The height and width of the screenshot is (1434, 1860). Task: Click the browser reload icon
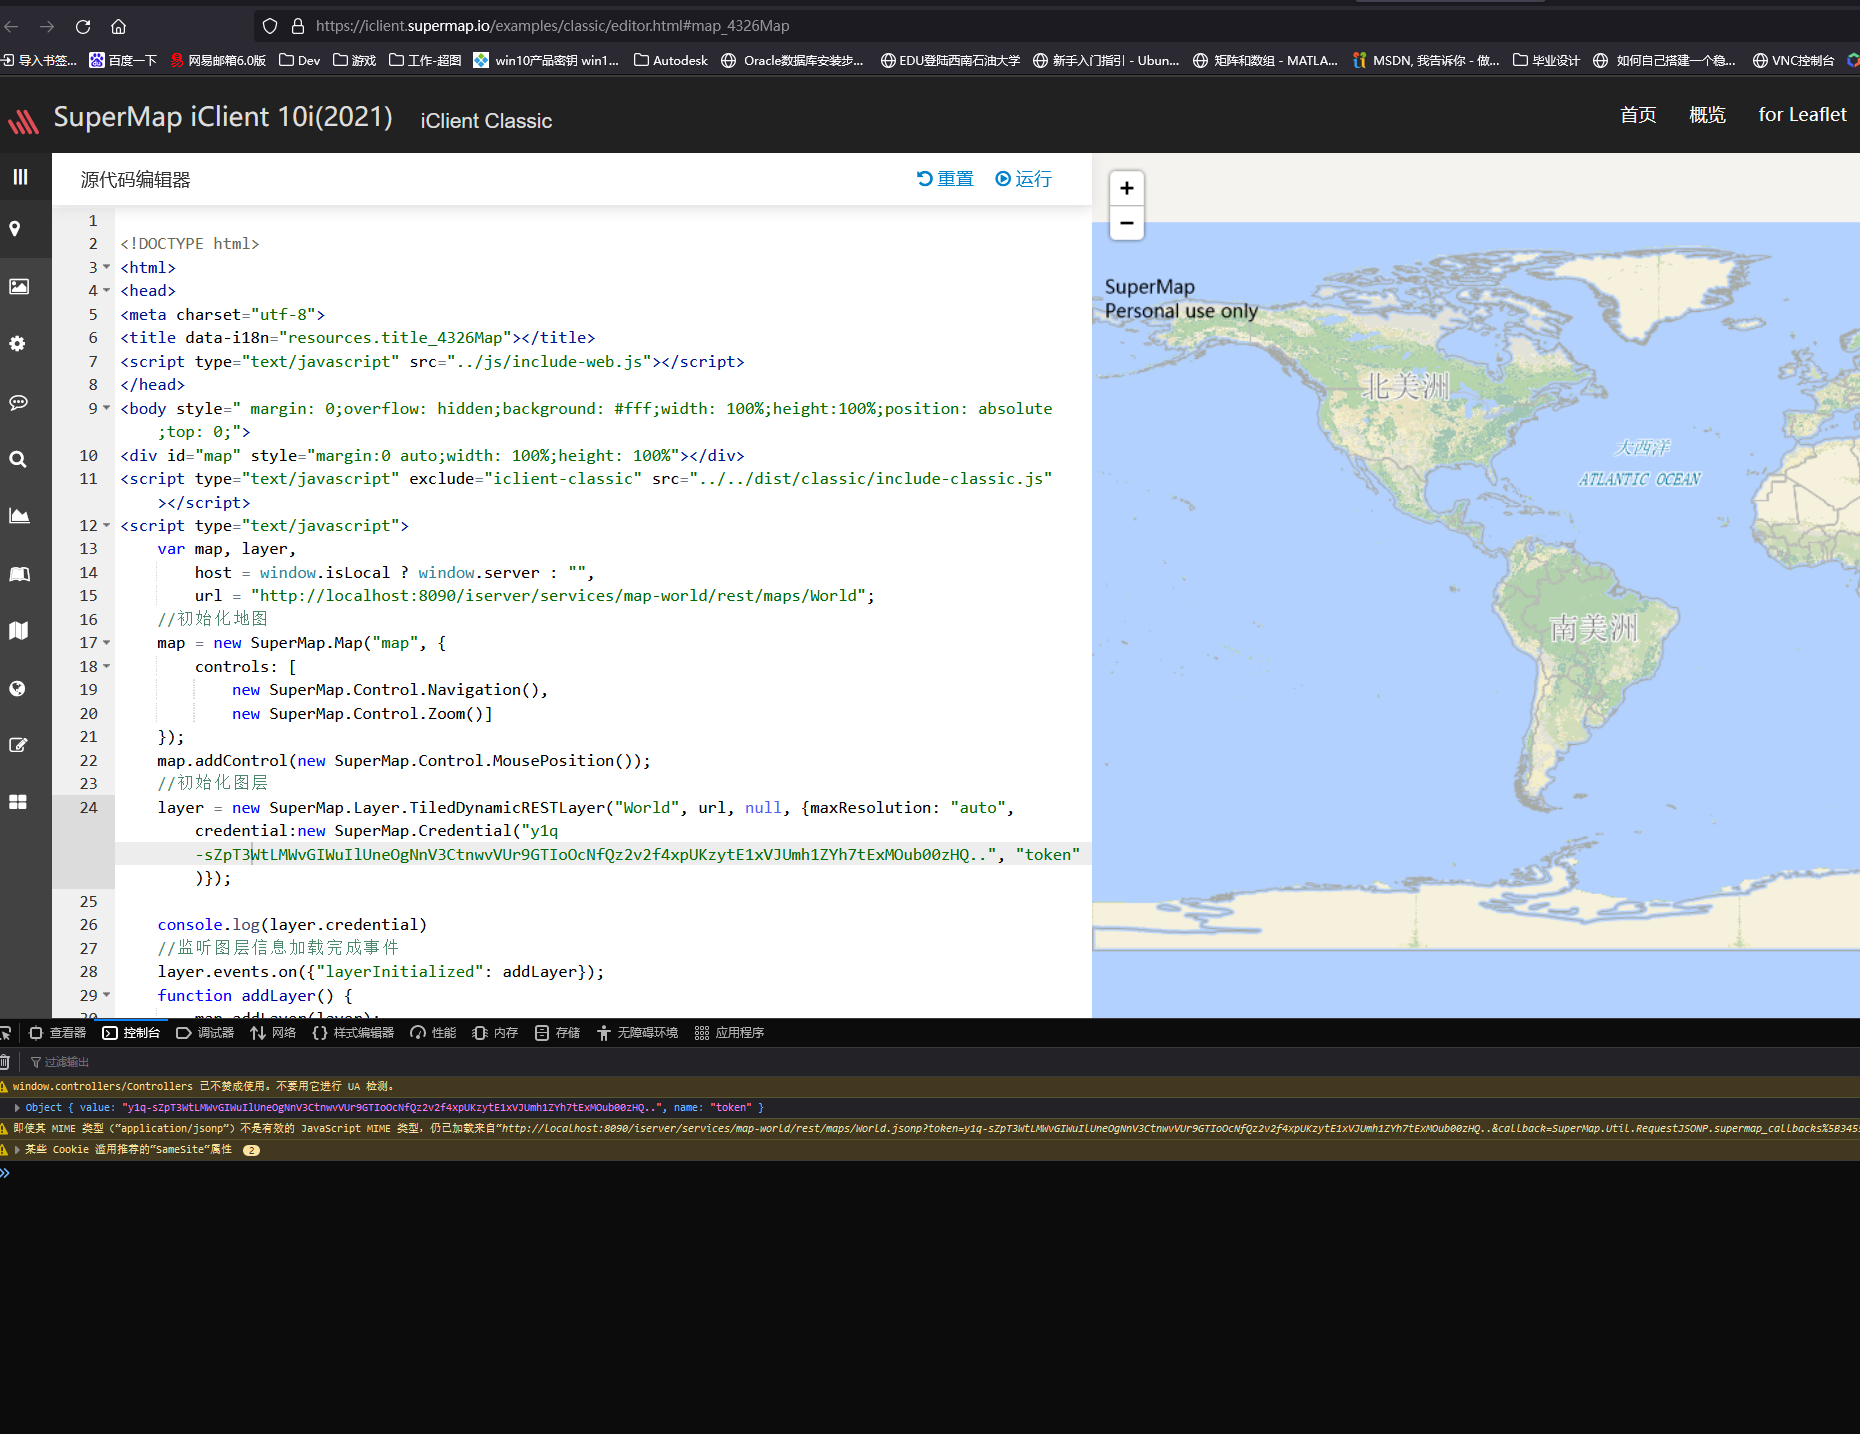[x=83, y=26]
